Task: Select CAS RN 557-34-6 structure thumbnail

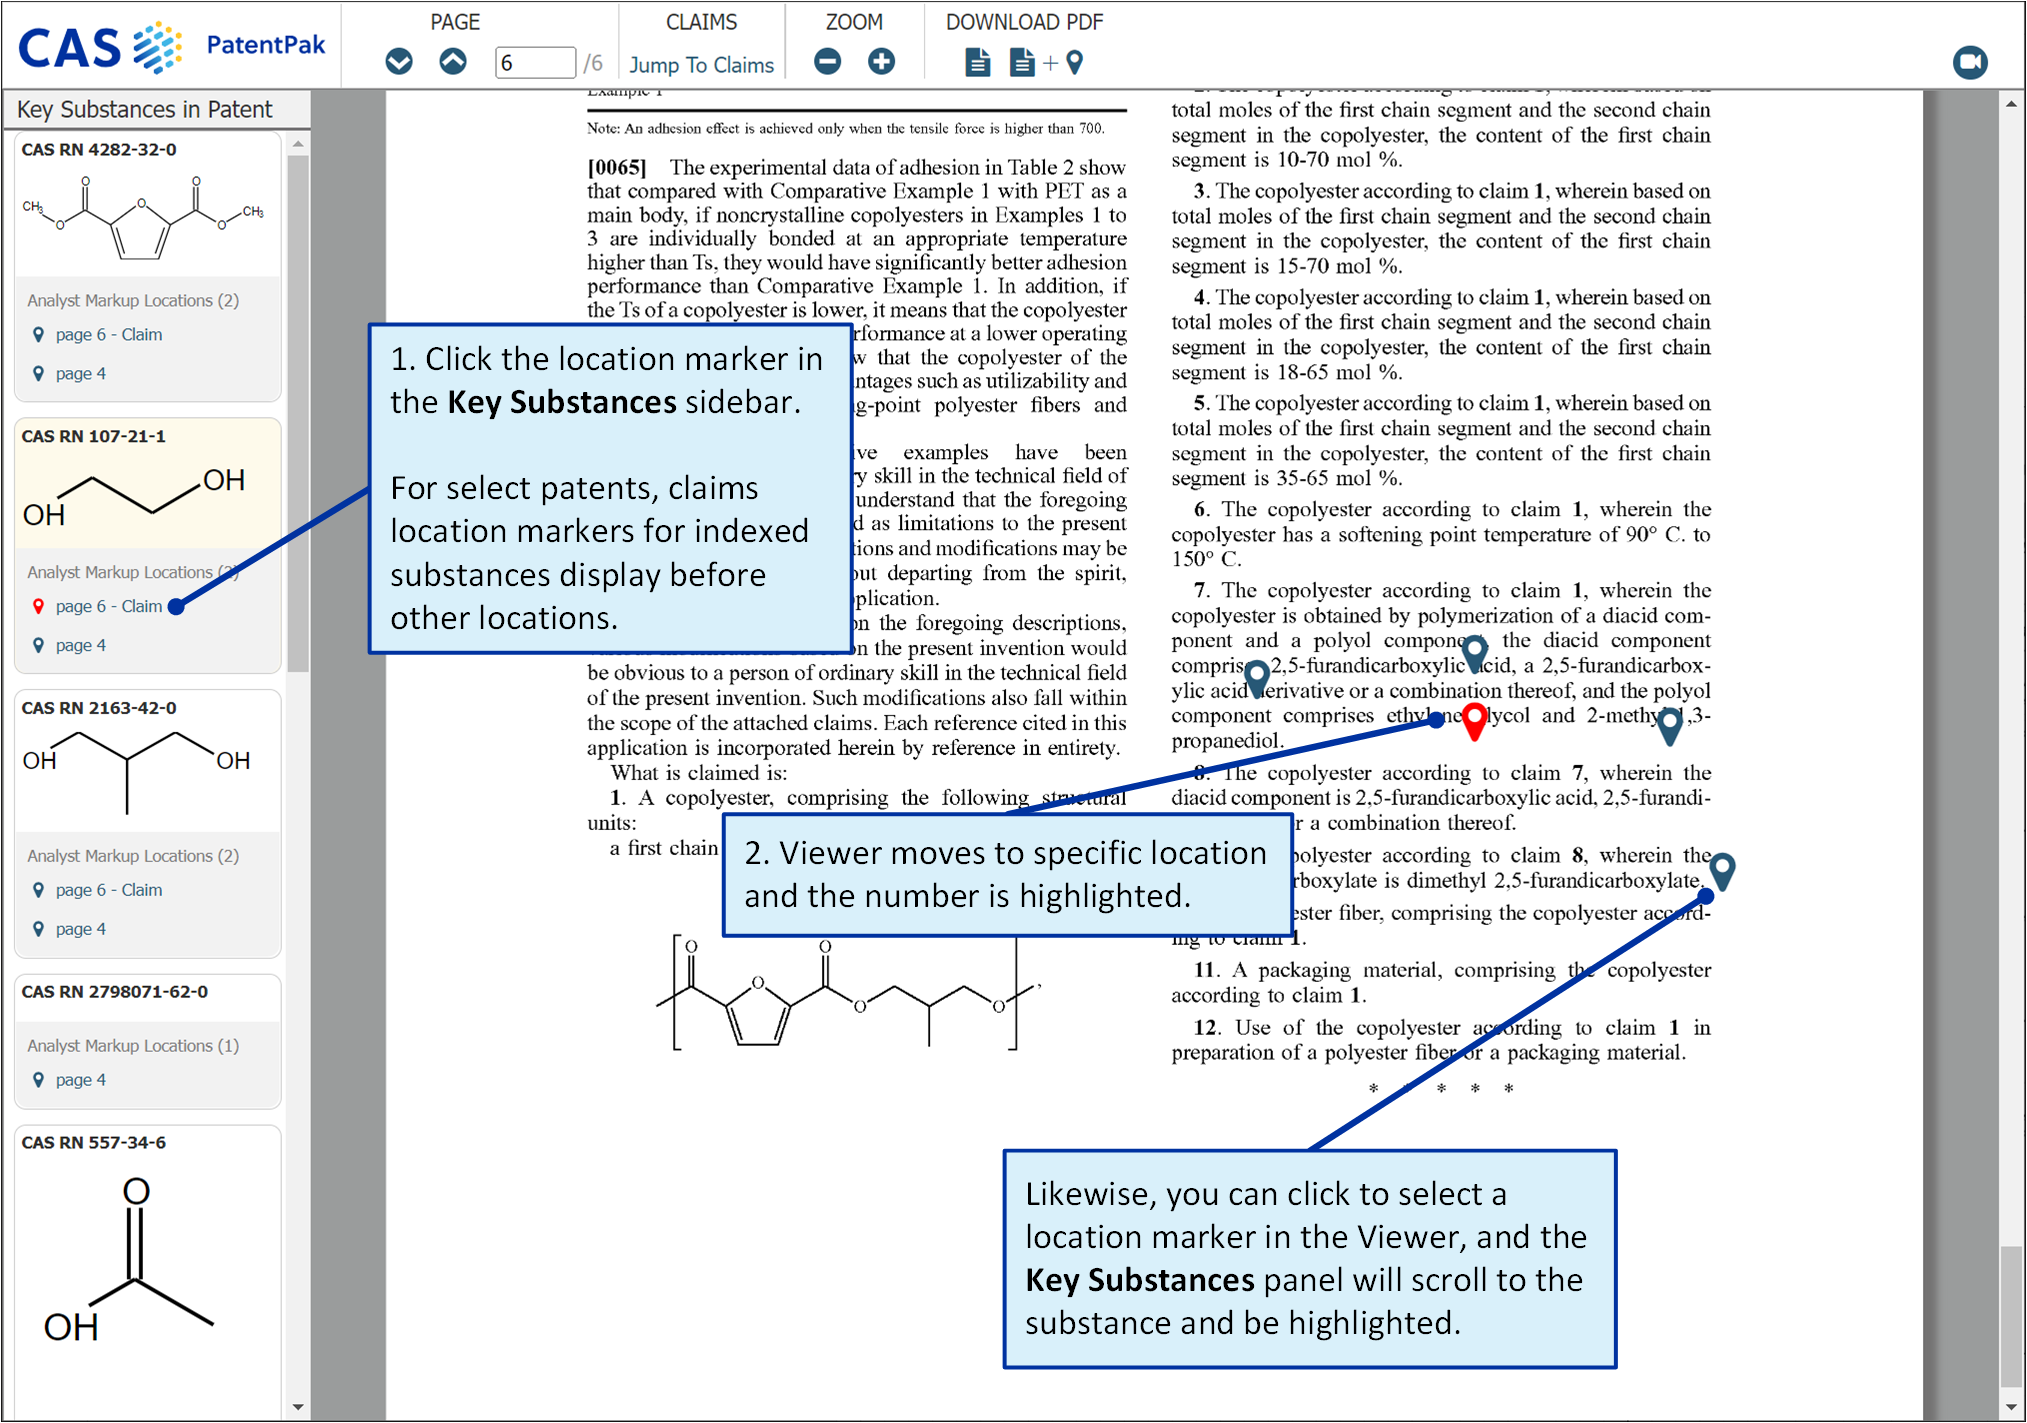Action: (130, 1260)
